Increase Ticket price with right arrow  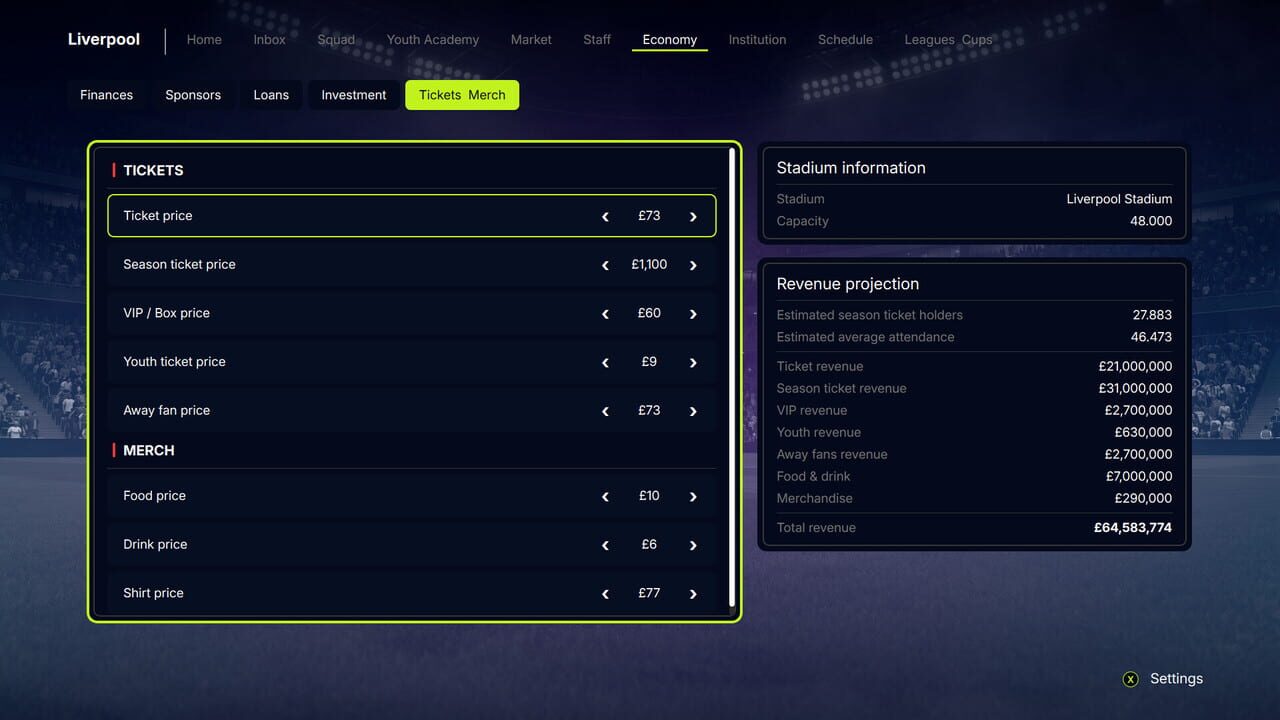pyautogui.click(x=693, y=216)
